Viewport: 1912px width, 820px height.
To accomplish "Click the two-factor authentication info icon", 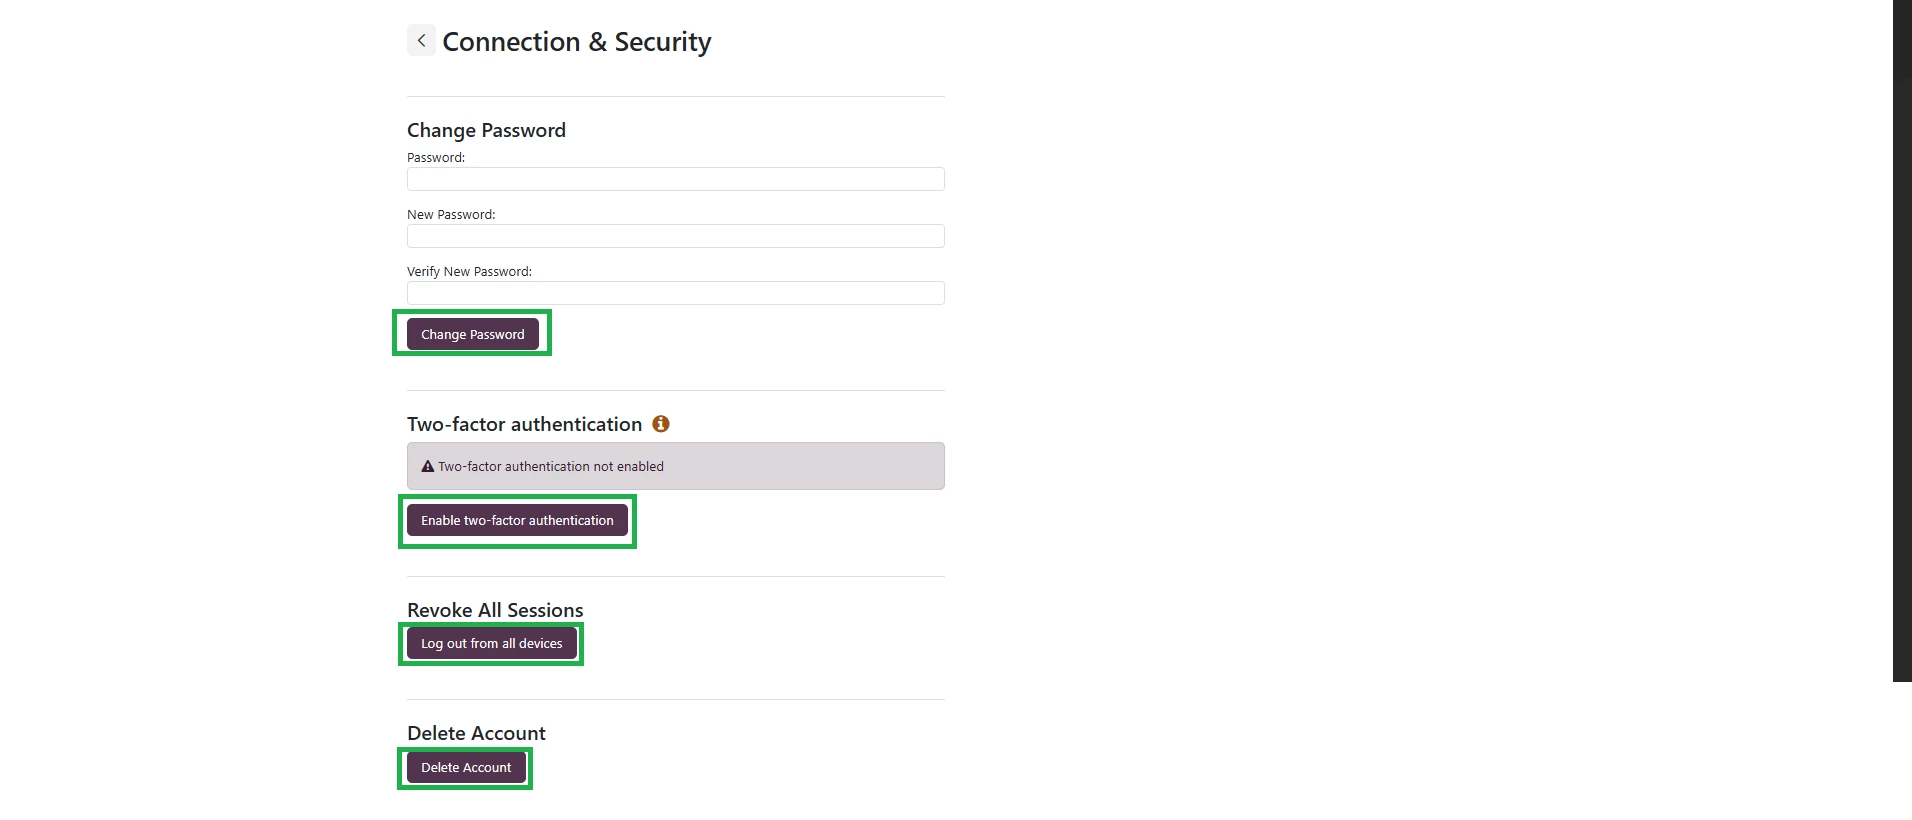I will coord(661,424).
